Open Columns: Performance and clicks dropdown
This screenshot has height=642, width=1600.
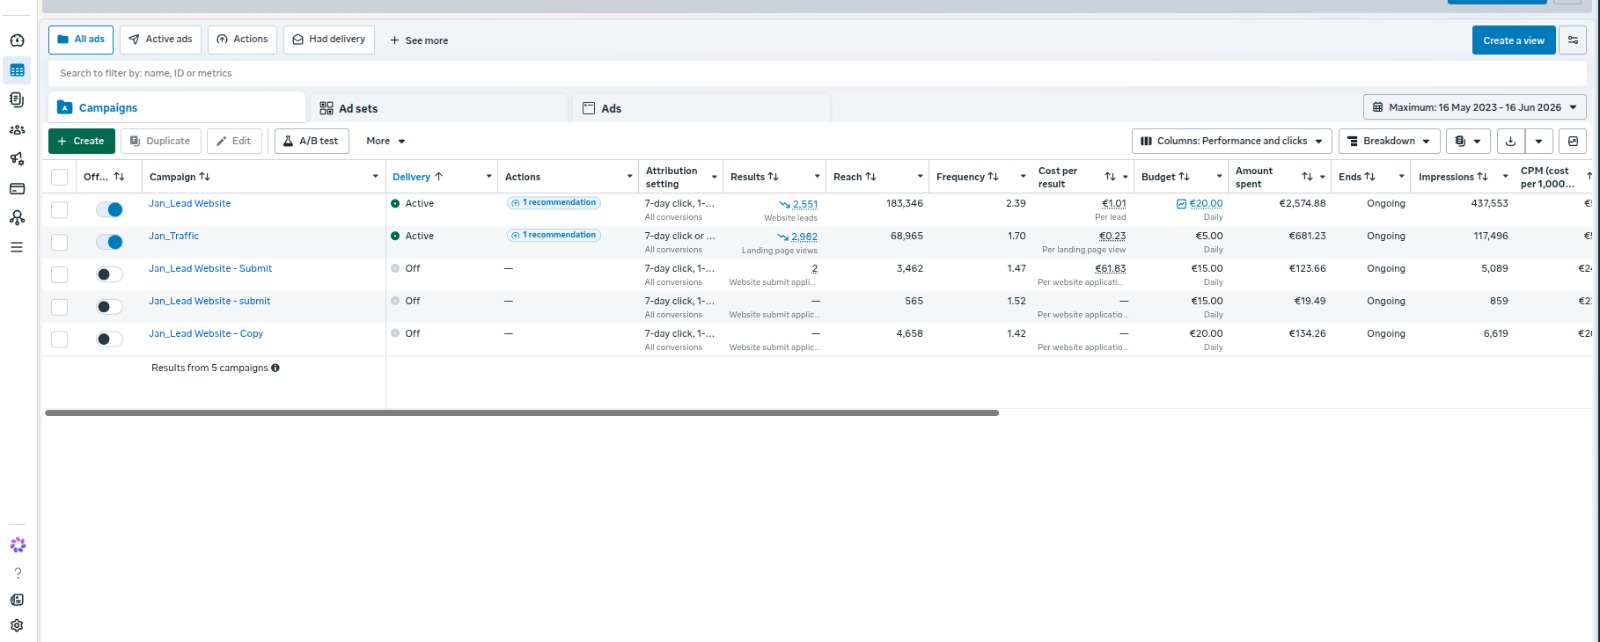point(1232,141)
